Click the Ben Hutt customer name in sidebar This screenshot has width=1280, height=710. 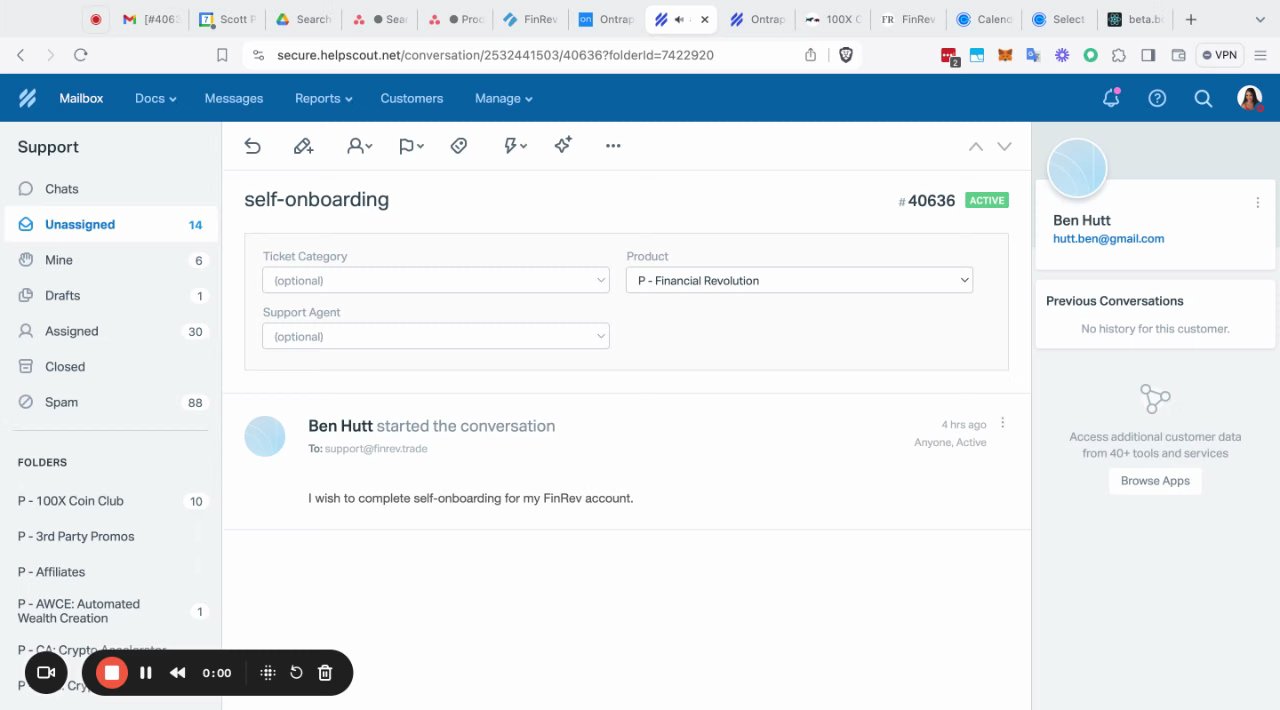[x=1082, y=220]
